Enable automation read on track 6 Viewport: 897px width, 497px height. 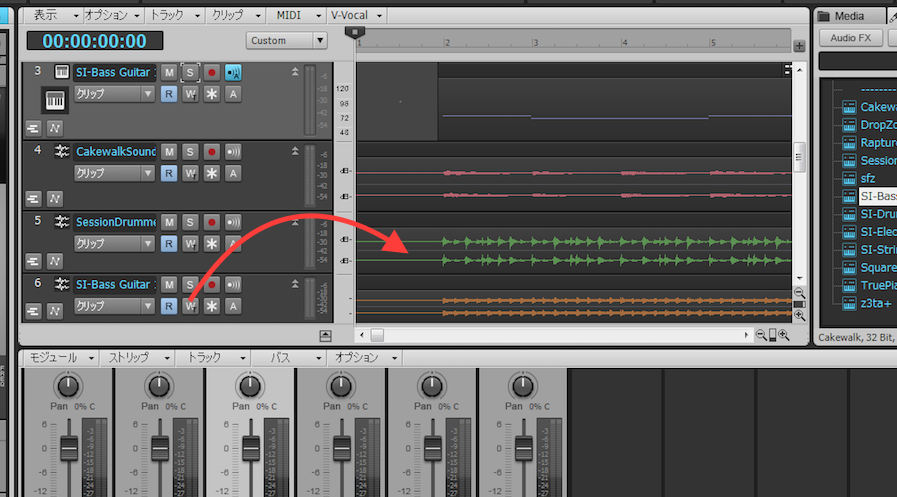point(169,306)
